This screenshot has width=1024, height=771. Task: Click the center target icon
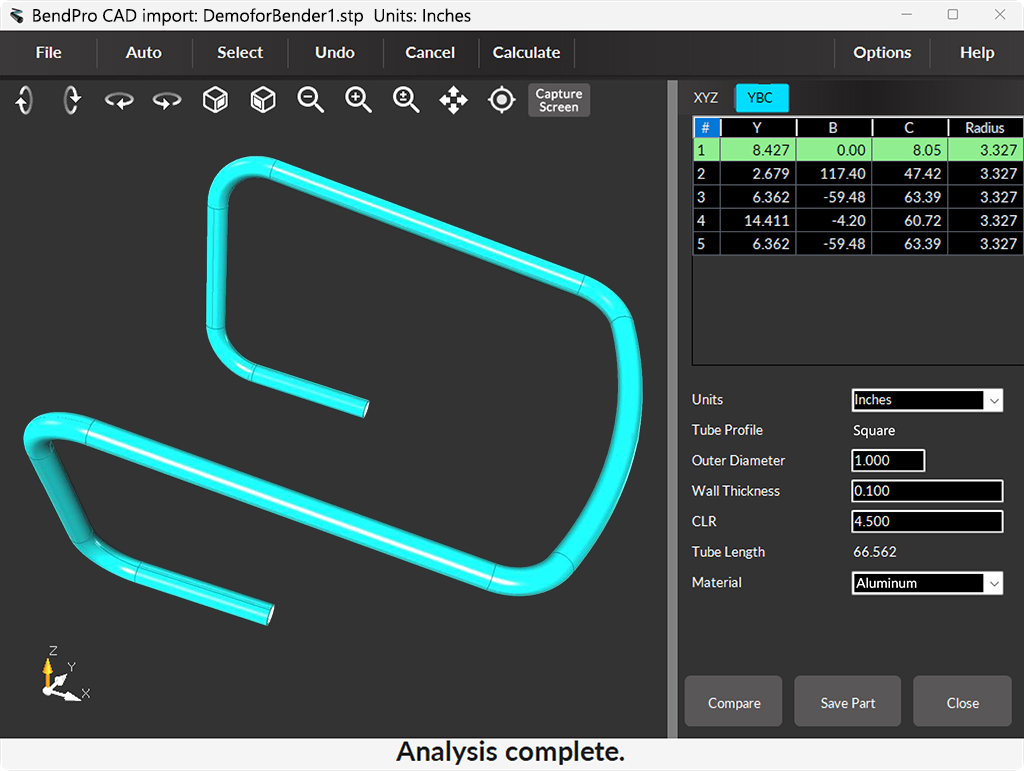coord(502,100)
